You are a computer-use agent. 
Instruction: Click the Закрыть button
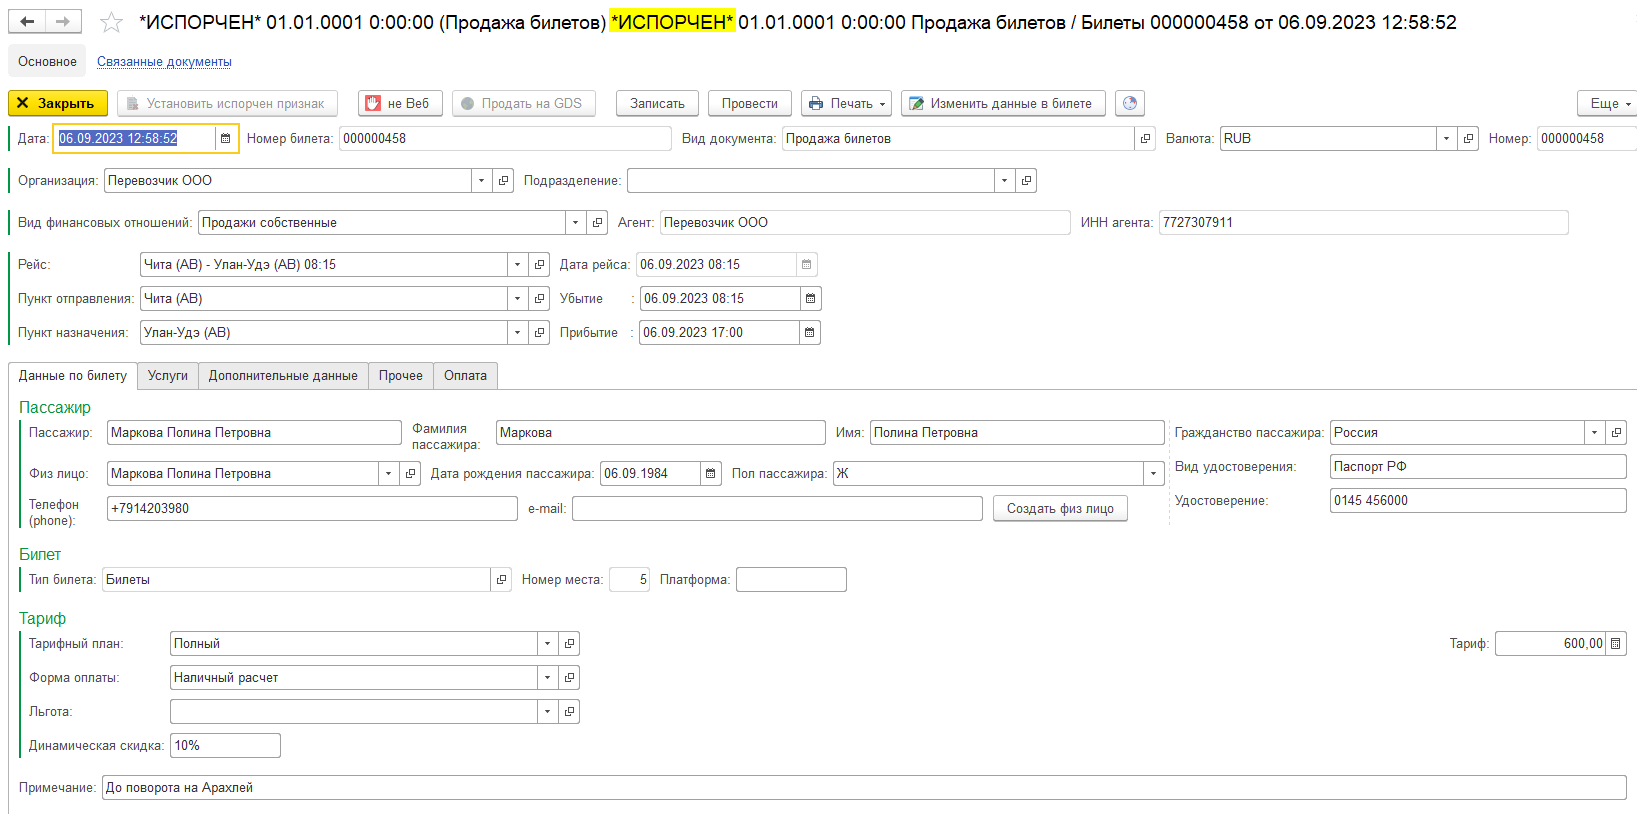[x=57, y=103]
